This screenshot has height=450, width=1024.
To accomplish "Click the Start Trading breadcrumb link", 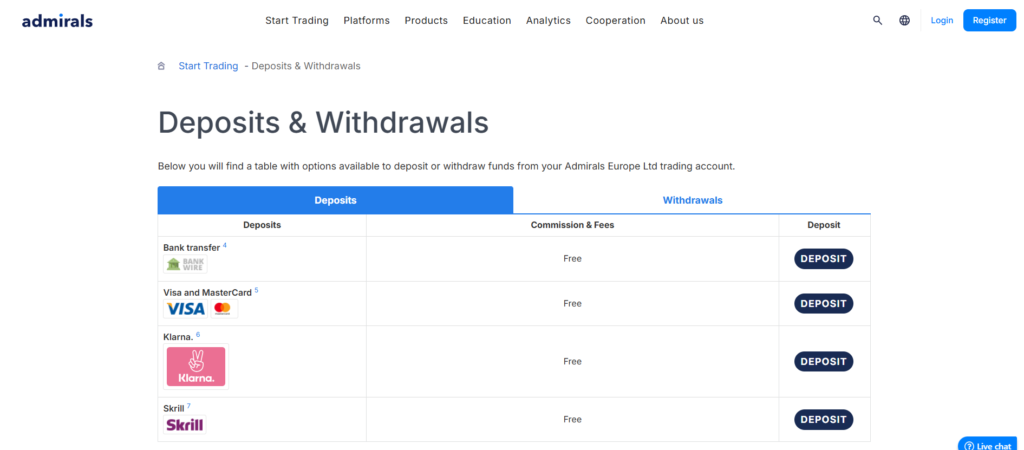I will click(208, 66).
